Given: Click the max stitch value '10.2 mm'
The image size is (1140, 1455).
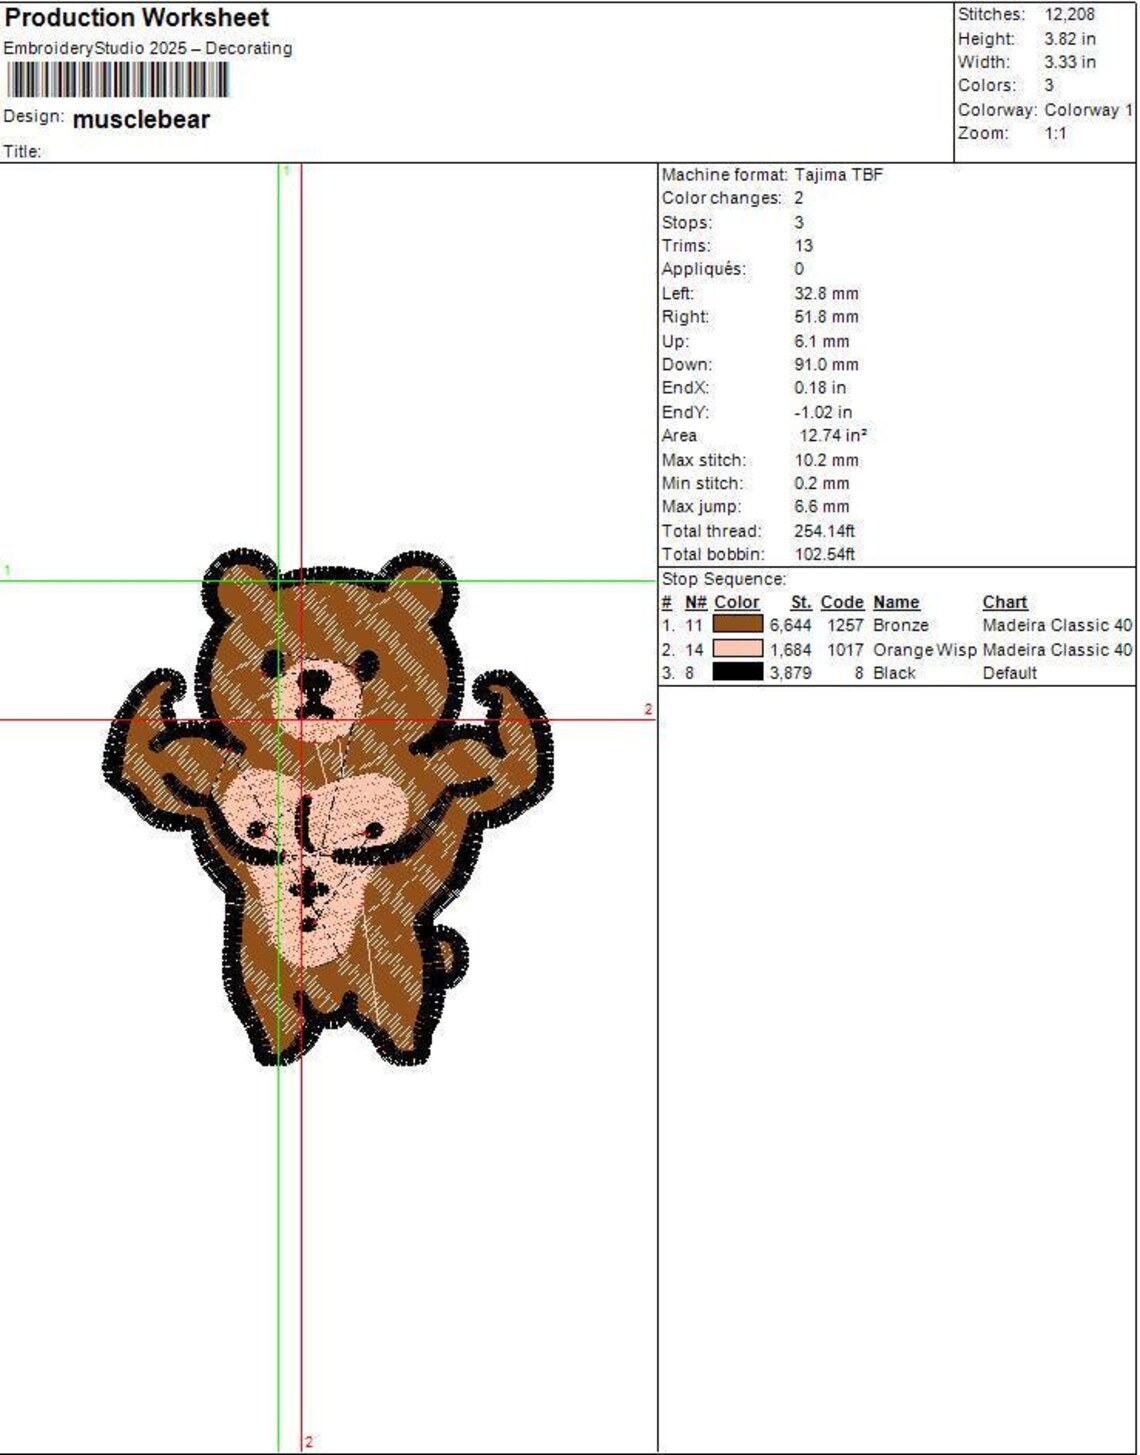Looking at the screenshot, I should pyautogui.click(x=826, y=460).
